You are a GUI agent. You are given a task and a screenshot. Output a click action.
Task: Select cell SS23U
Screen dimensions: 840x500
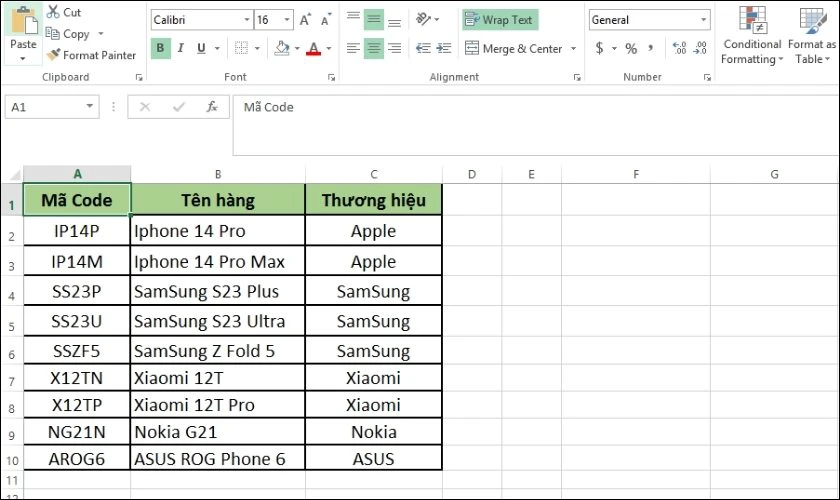[77, 322]
